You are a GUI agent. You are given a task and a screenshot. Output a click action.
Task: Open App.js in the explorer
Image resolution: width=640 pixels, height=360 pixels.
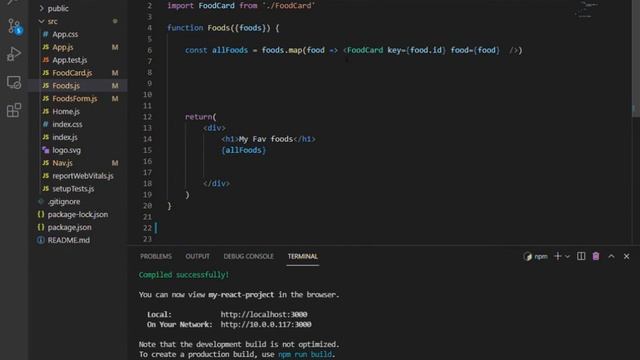[62, 47]
